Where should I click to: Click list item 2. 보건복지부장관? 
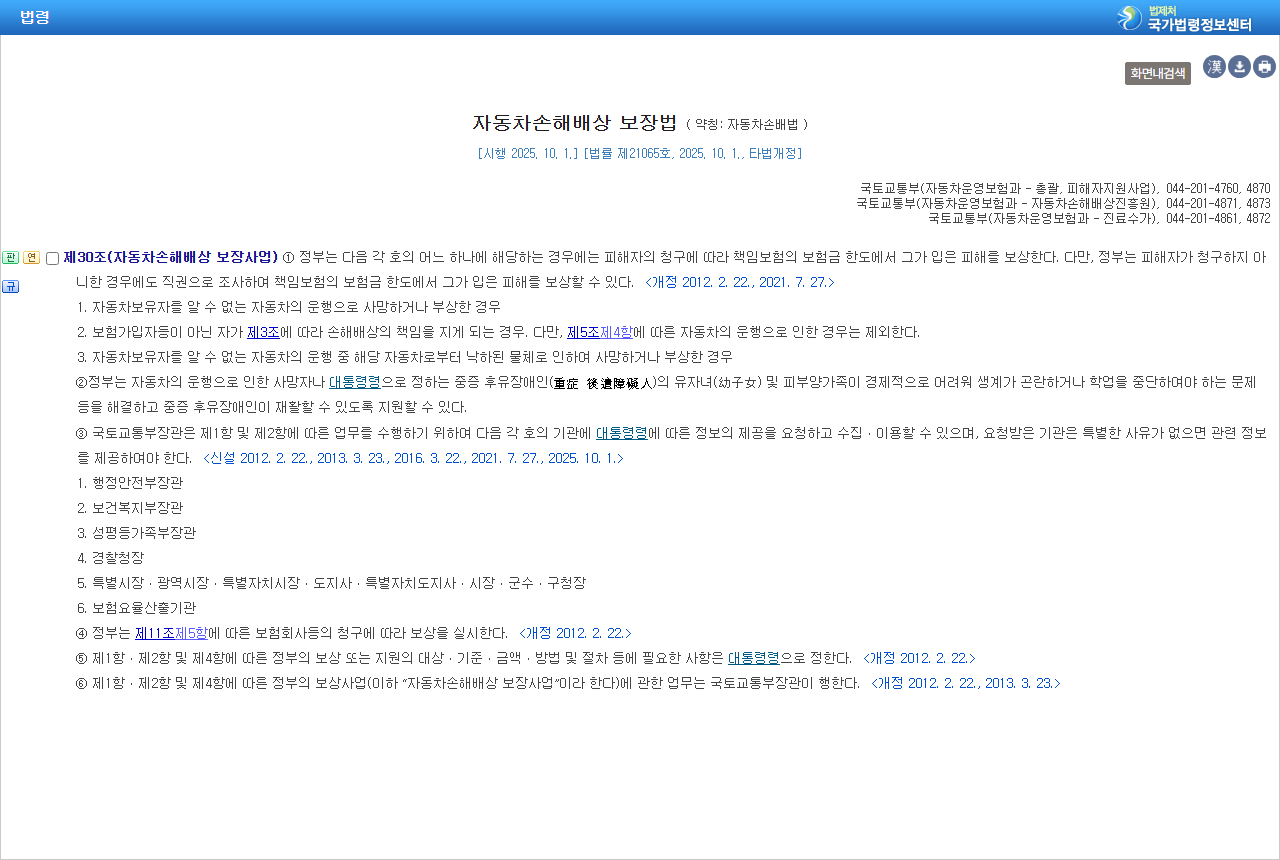pyautogui.click(x=130, y=508)
